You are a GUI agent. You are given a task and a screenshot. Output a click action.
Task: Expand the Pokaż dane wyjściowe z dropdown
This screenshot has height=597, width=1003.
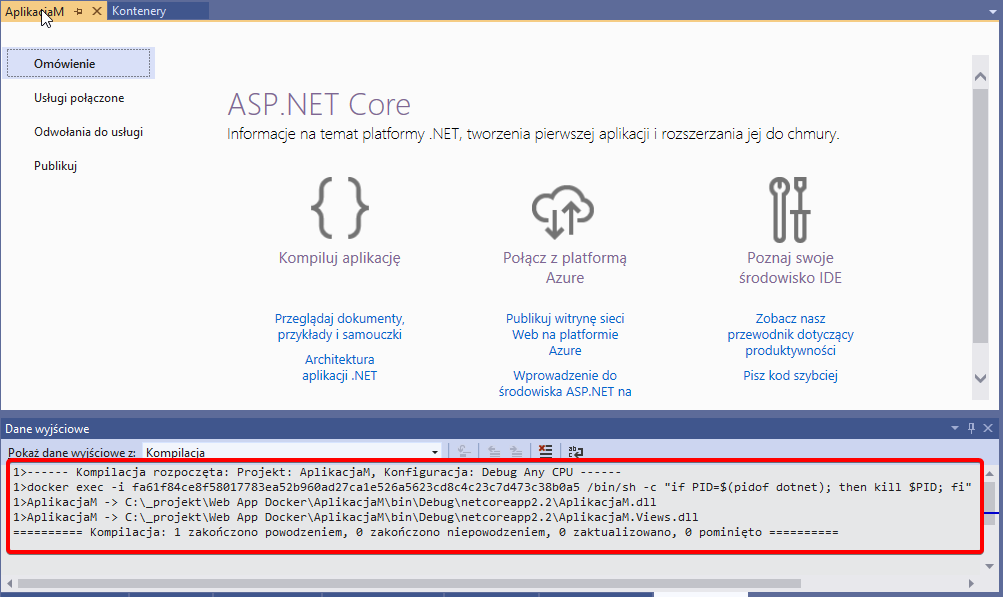[434, 452]
